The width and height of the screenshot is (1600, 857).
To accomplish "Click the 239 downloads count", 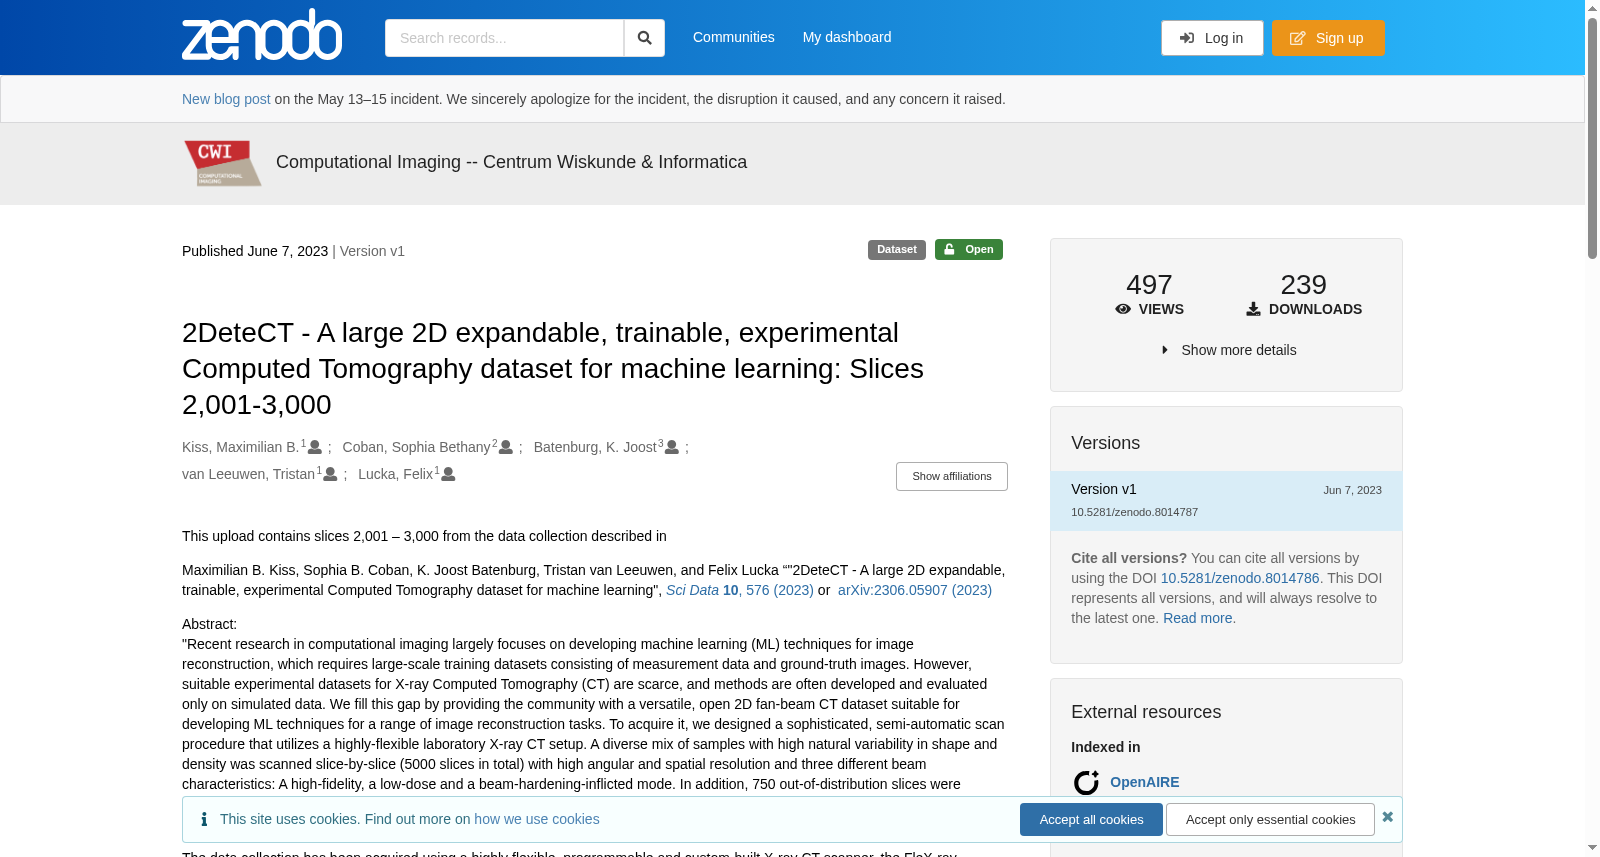I will pos(1304,285).
